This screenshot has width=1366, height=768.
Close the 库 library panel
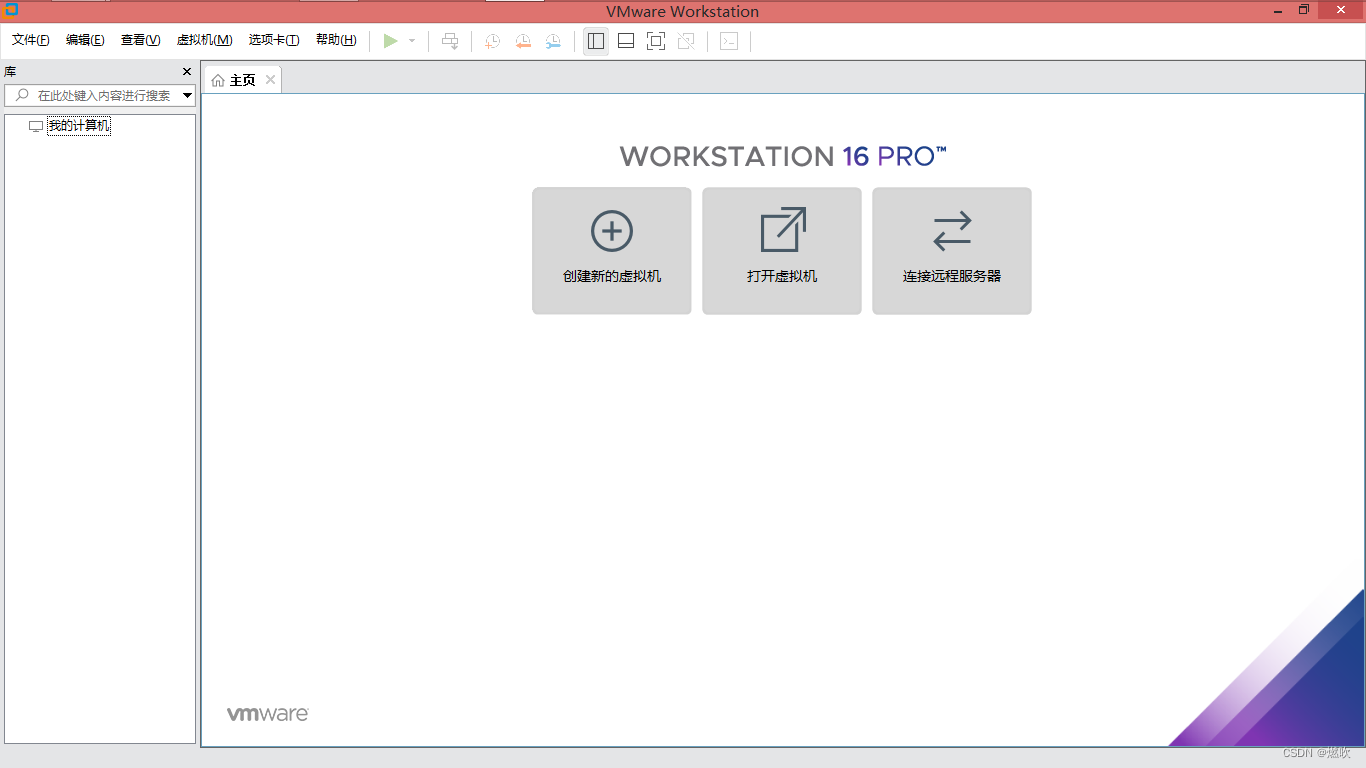point(187,72)
